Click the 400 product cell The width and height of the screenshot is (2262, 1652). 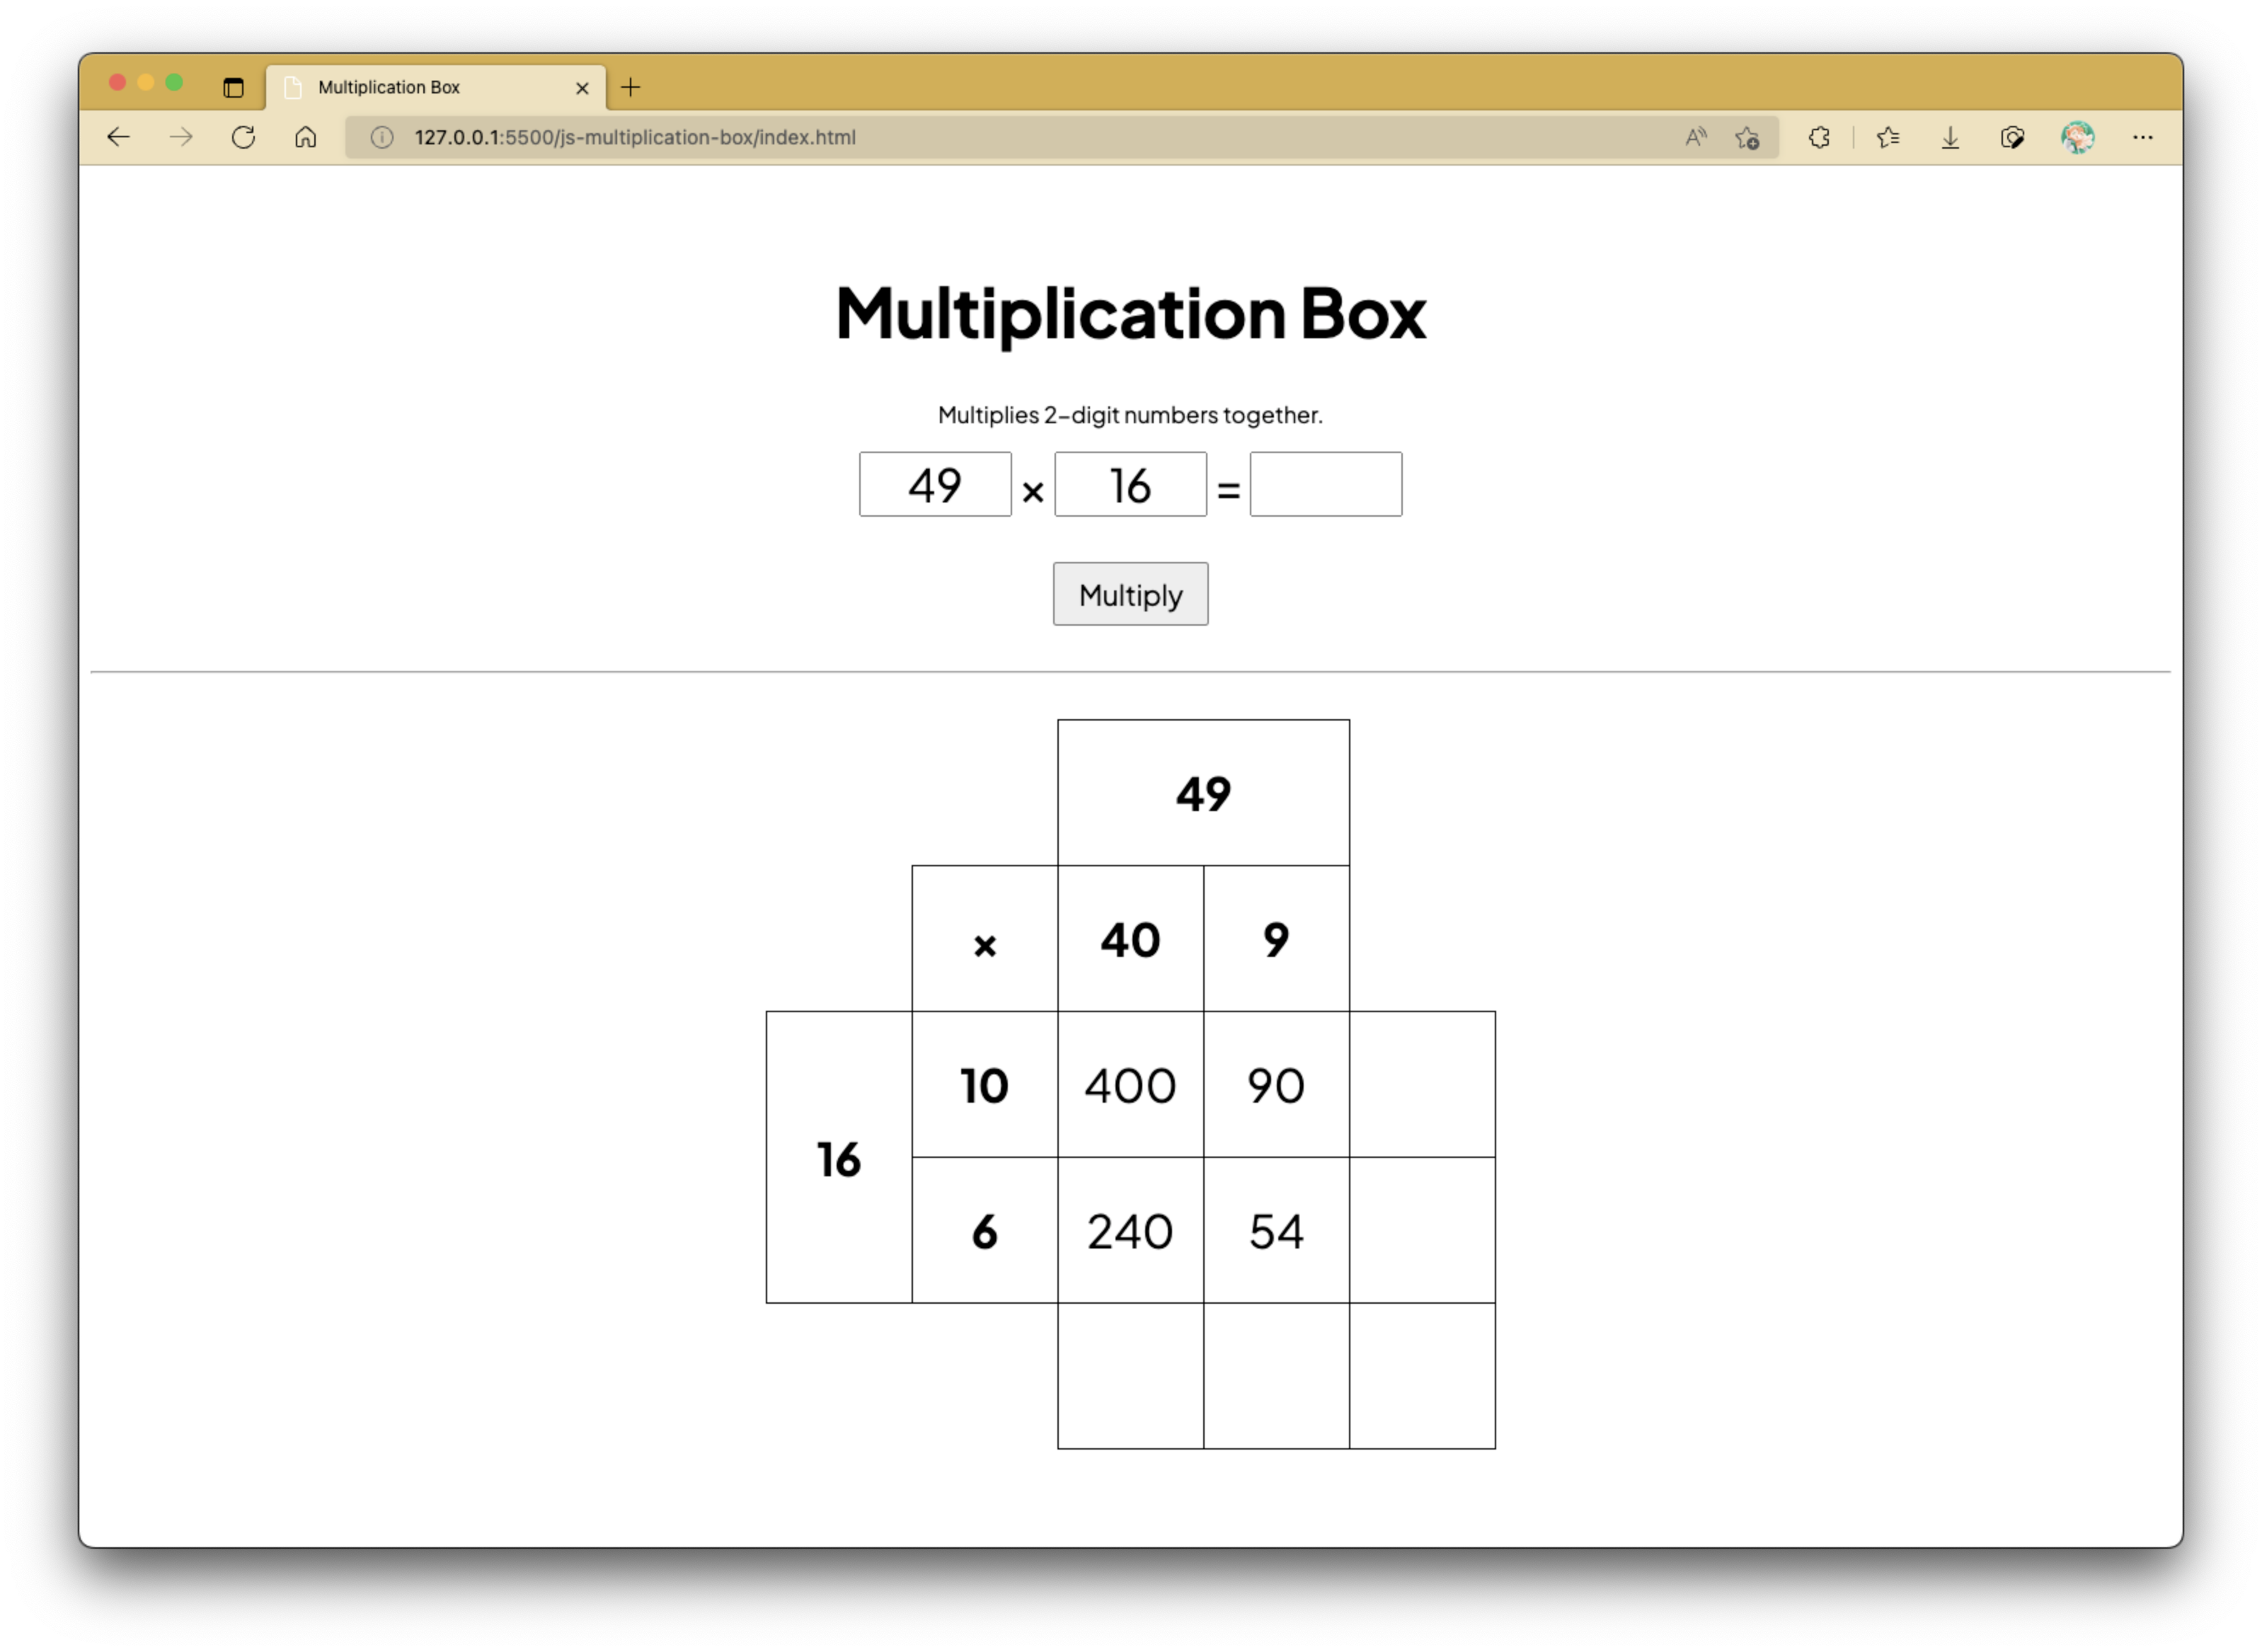[1130, 1083]
